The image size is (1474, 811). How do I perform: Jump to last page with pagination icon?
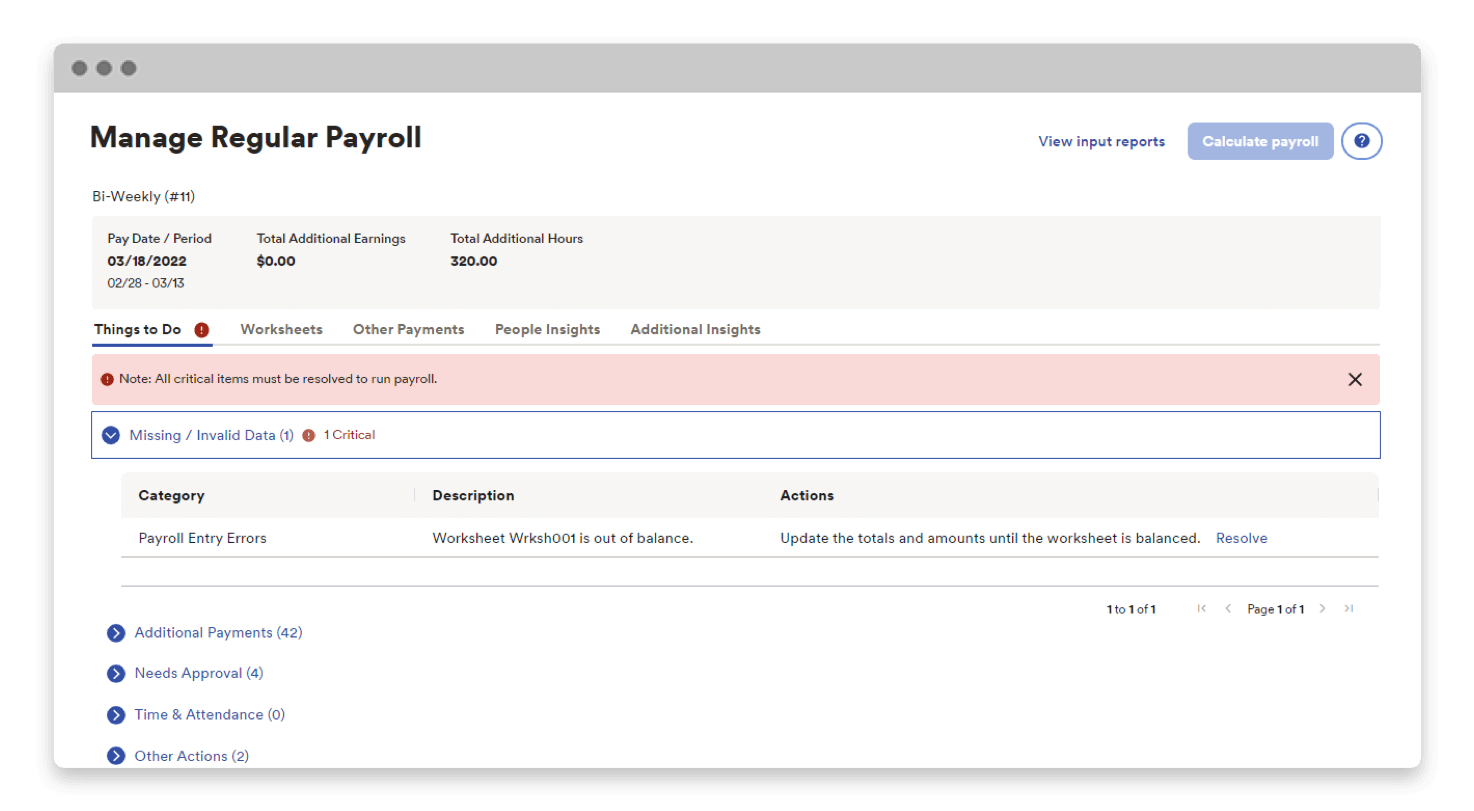click(1350, 608)
